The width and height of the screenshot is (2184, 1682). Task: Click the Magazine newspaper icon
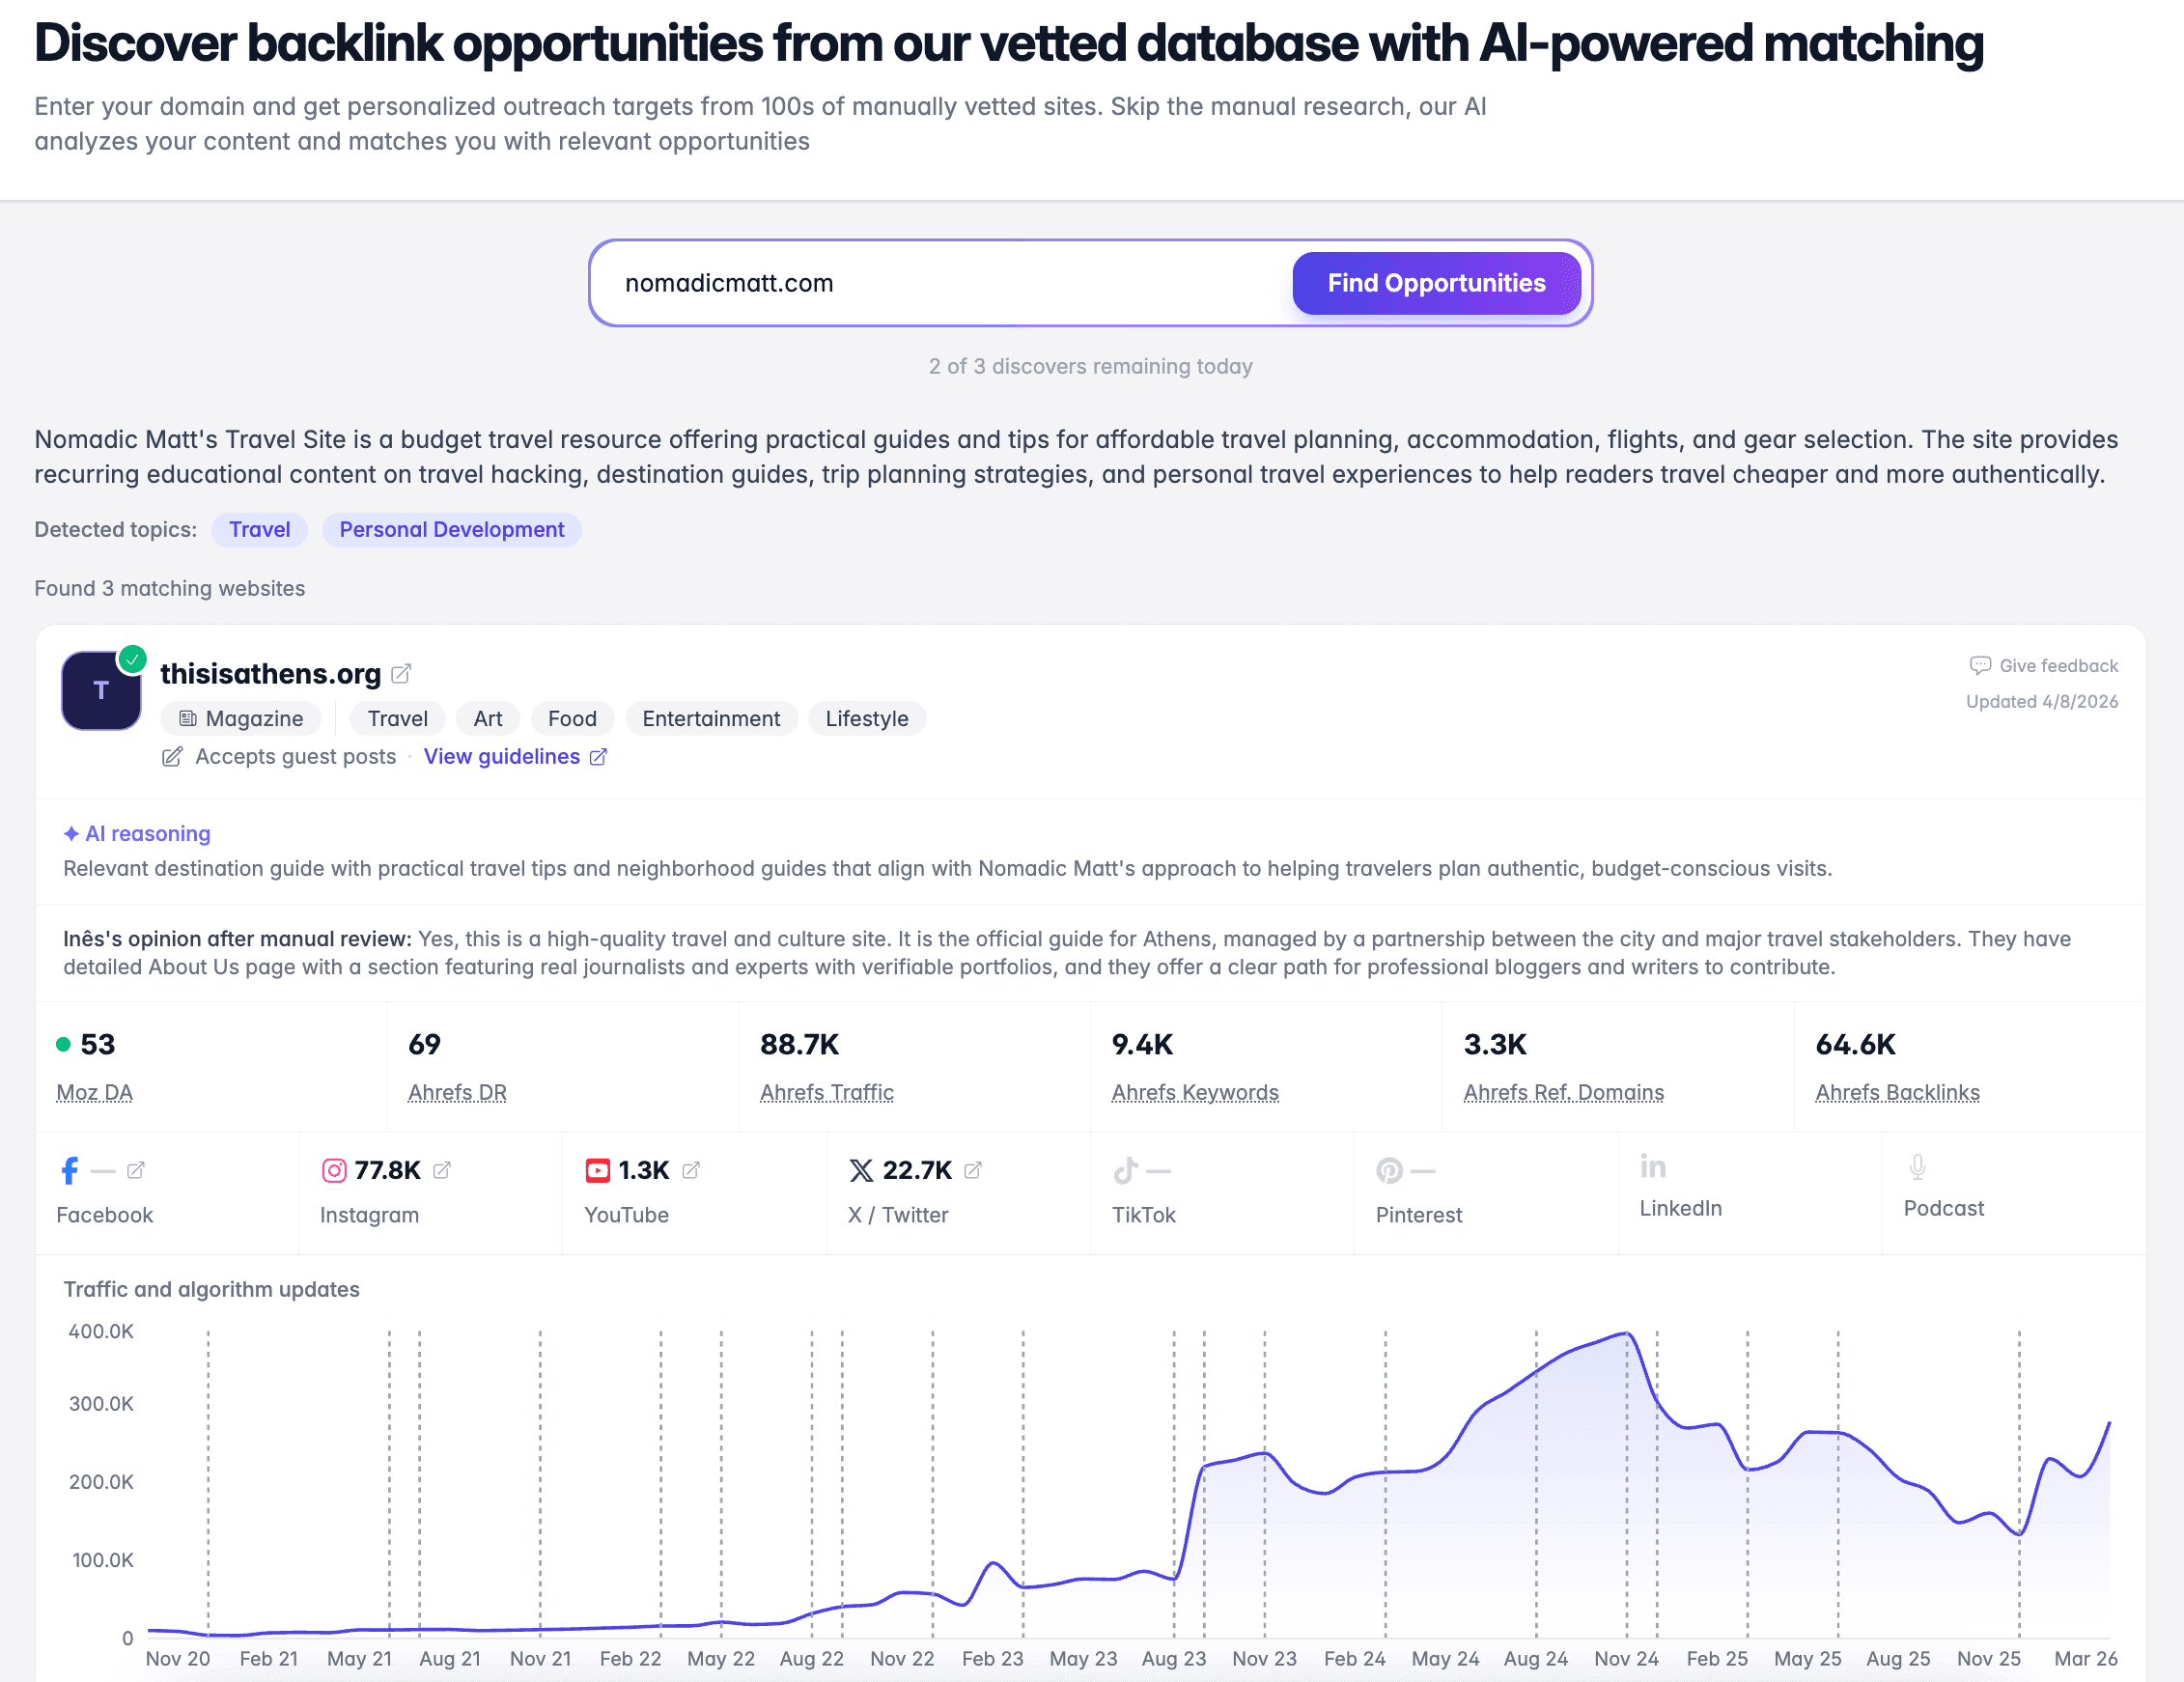[x=188, y=719]
